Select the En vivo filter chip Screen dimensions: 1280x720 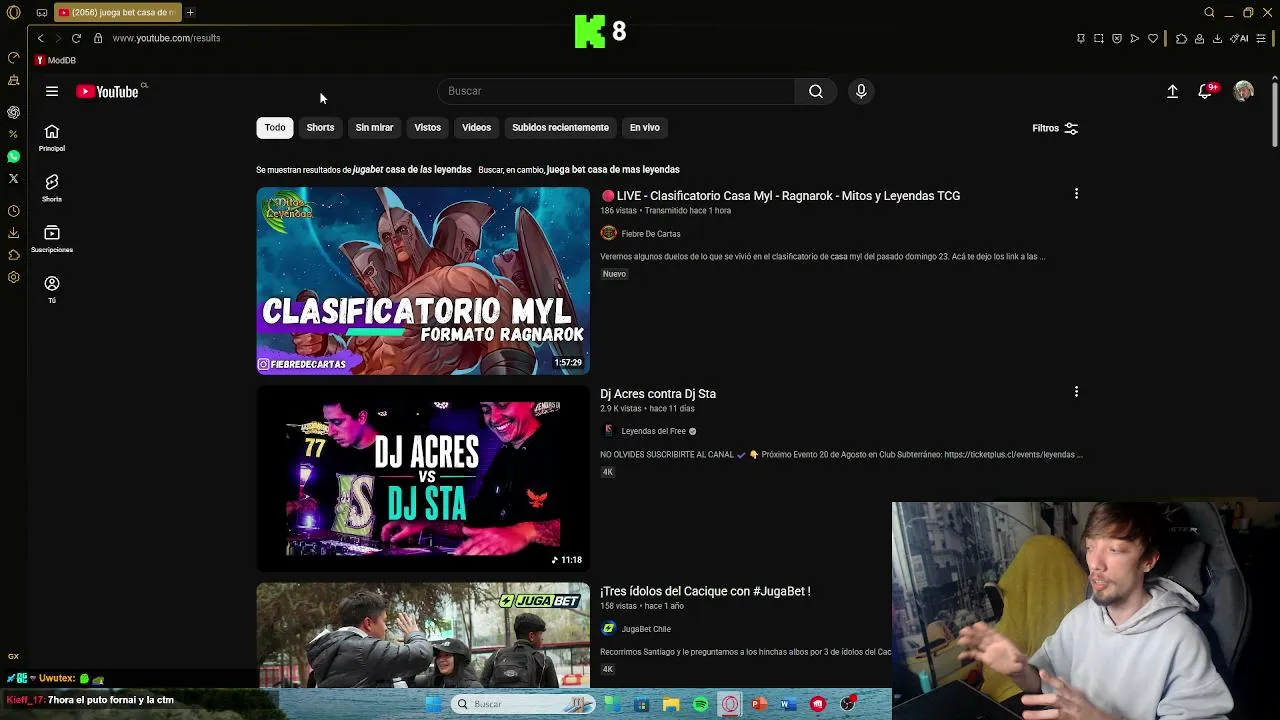click(644, 127)
